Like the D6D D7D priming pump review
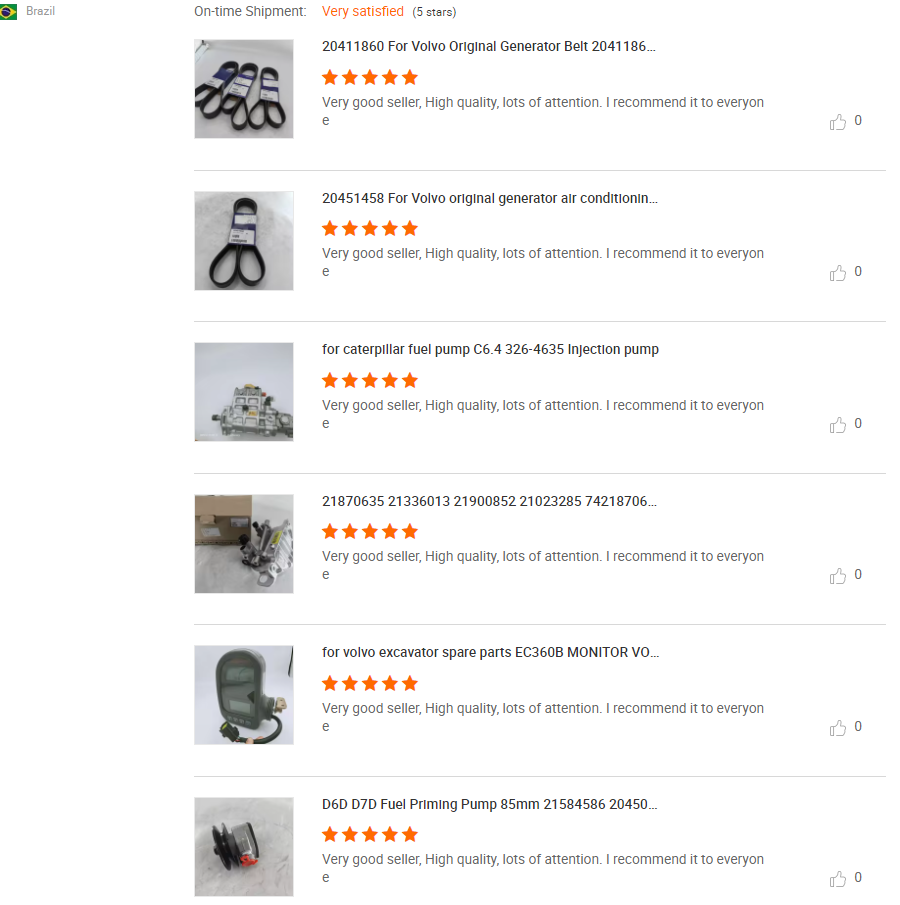 838,879
